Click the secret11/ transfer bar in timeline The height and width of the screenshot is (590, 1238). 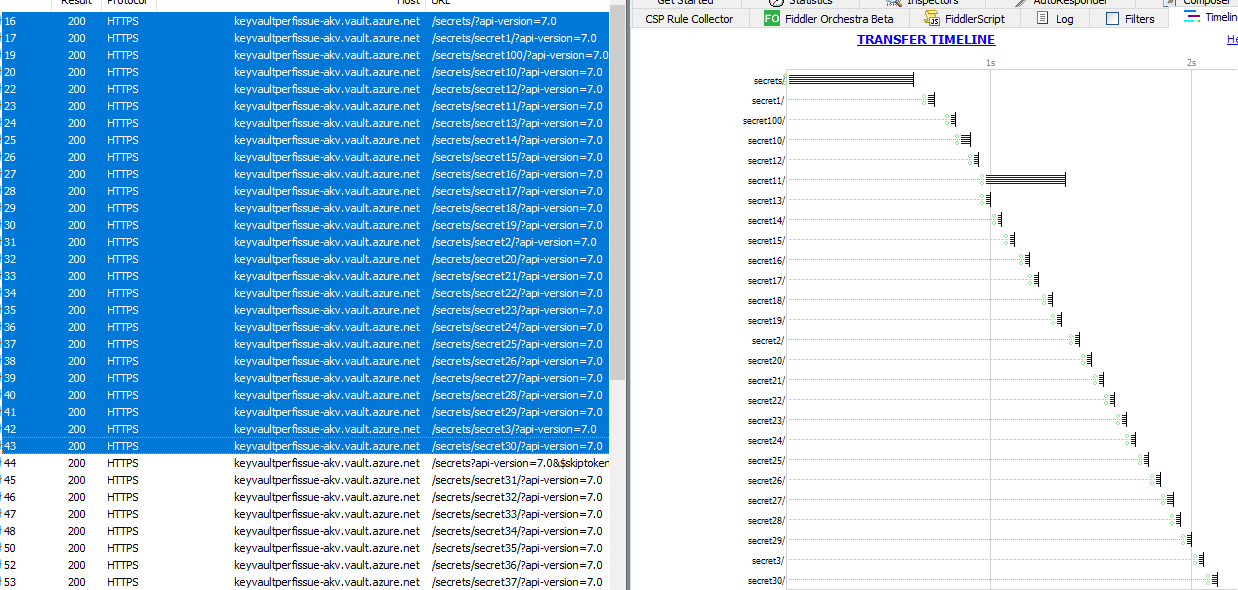[1025, 180]
